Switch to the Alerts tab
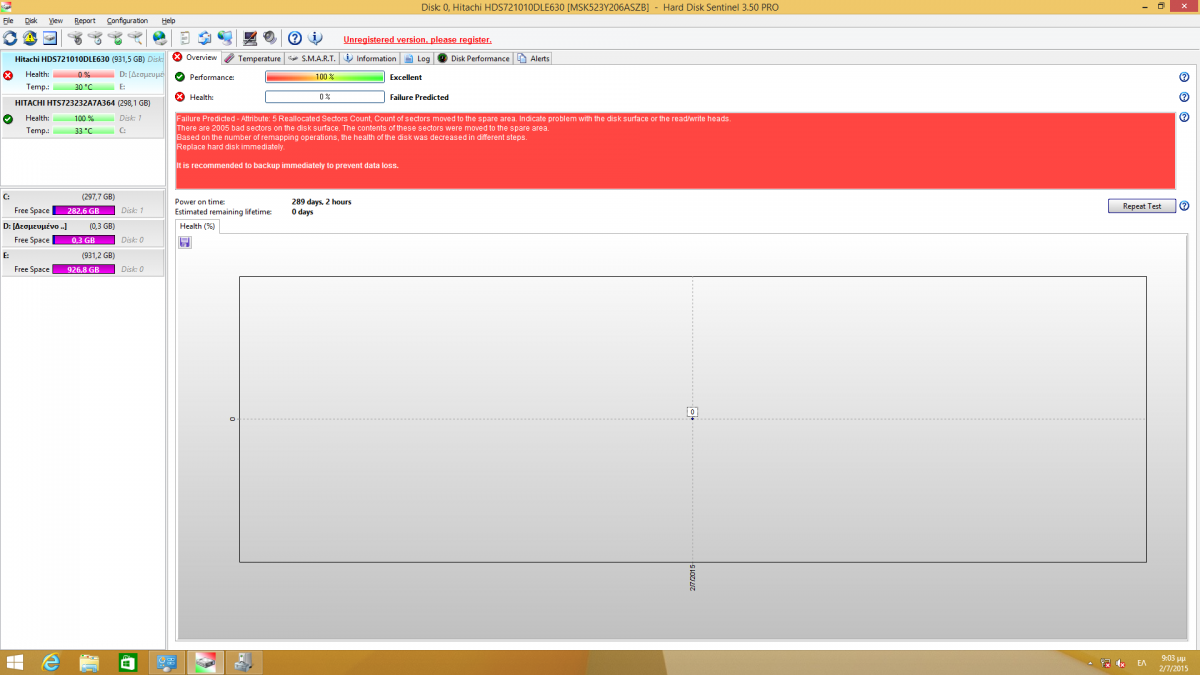 click(533, 58)
